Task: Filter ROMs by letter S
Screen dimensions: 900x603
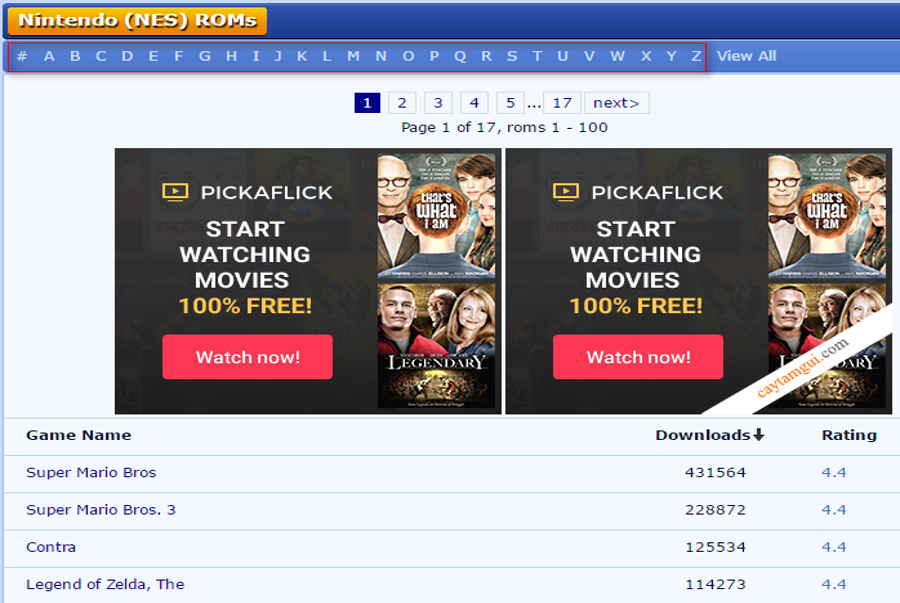Action: pos(512,56)
